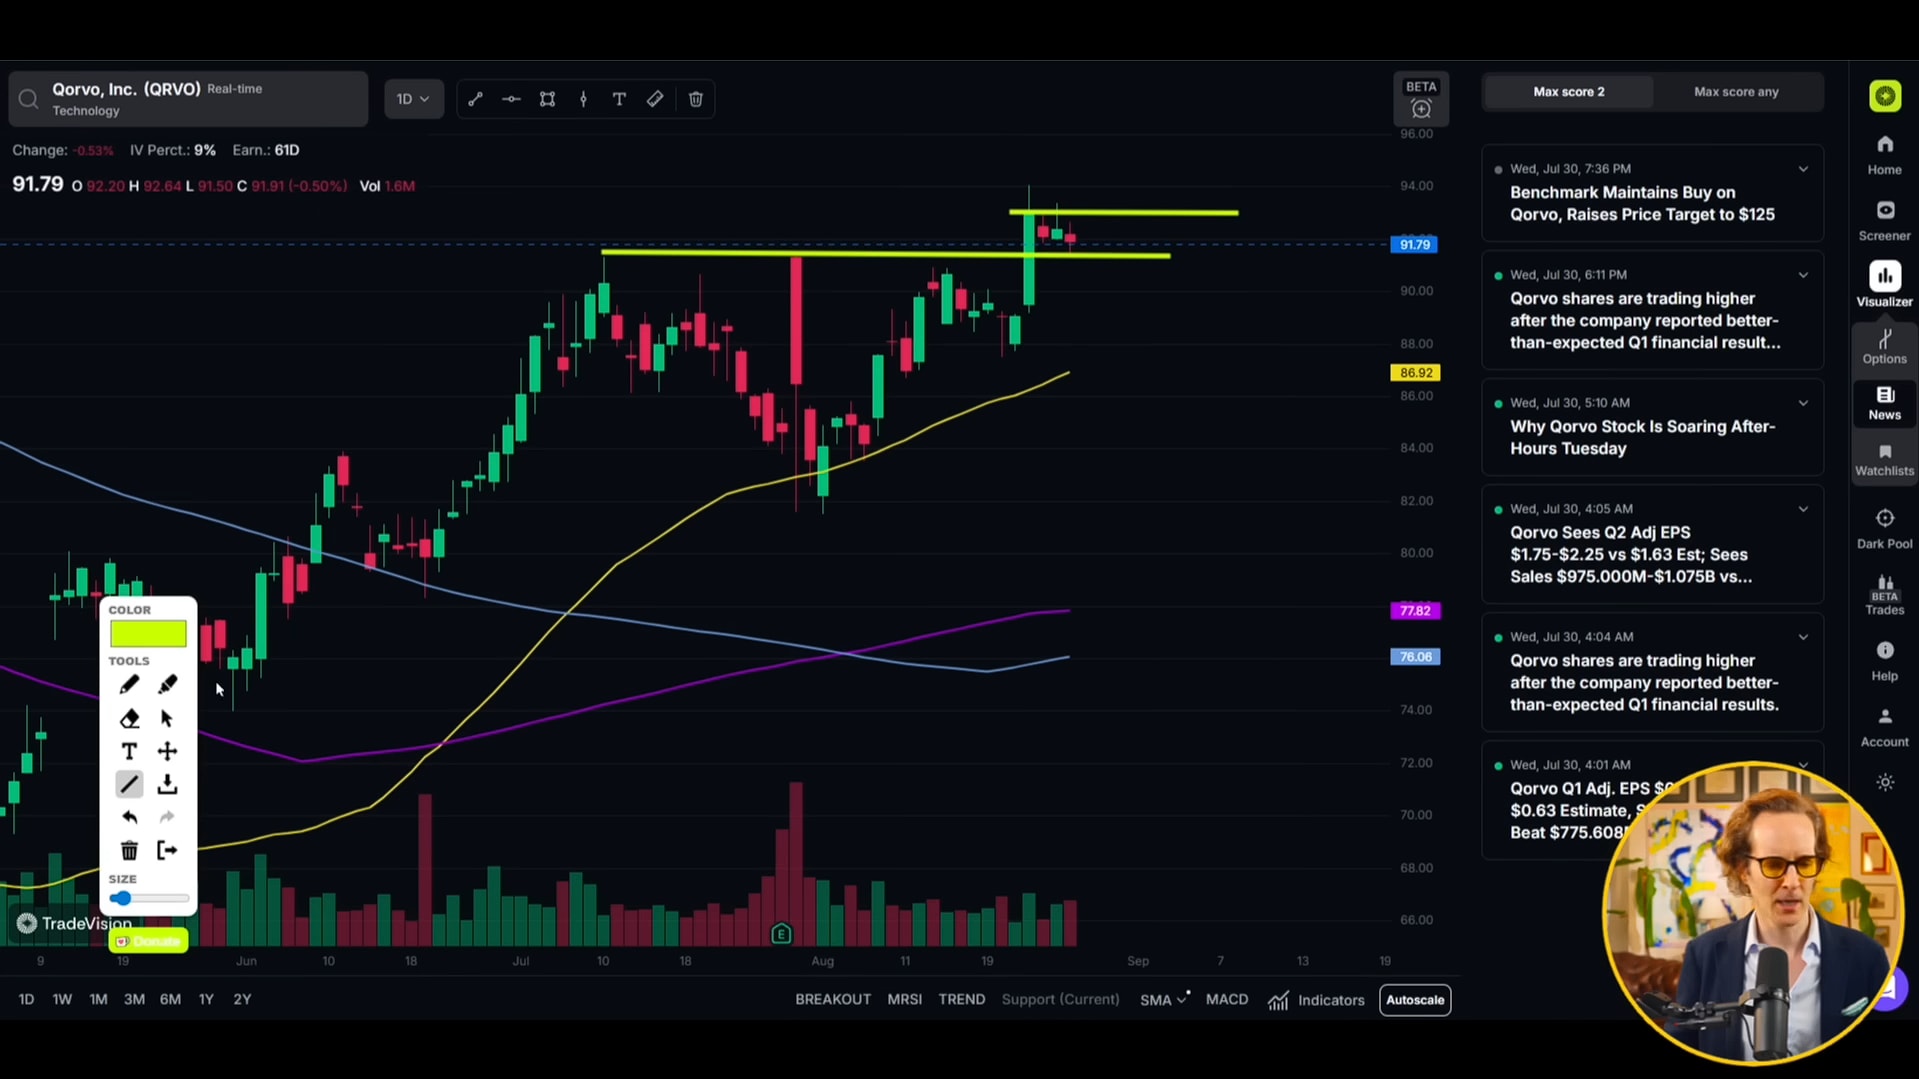Set chart range to 1M

pyautogui.click(x=98, y=999)
